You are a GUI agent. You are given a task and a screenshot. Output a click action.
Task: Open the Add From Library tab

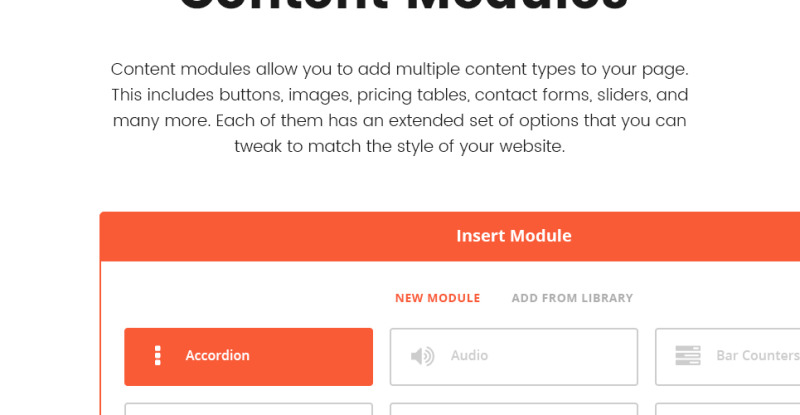coord(572,298)
